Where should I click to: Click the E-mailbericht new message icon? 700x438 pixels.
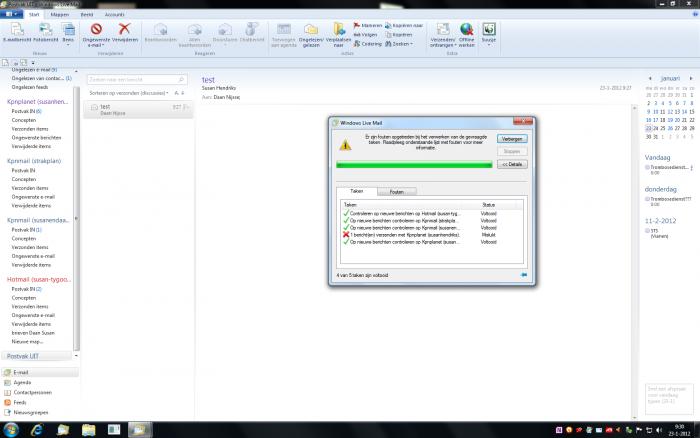(x=17, y=30)
